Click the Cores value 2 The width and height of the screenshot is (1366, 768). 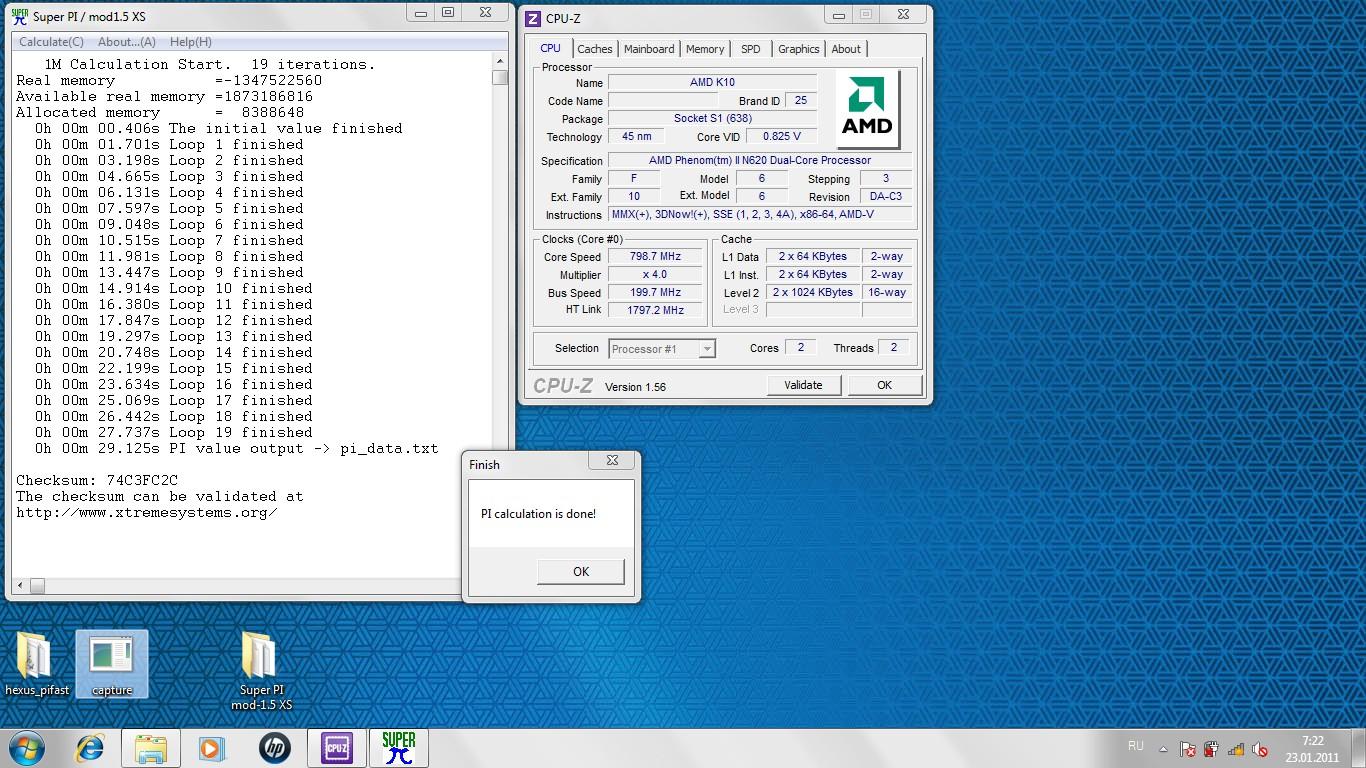pos(800,347)
